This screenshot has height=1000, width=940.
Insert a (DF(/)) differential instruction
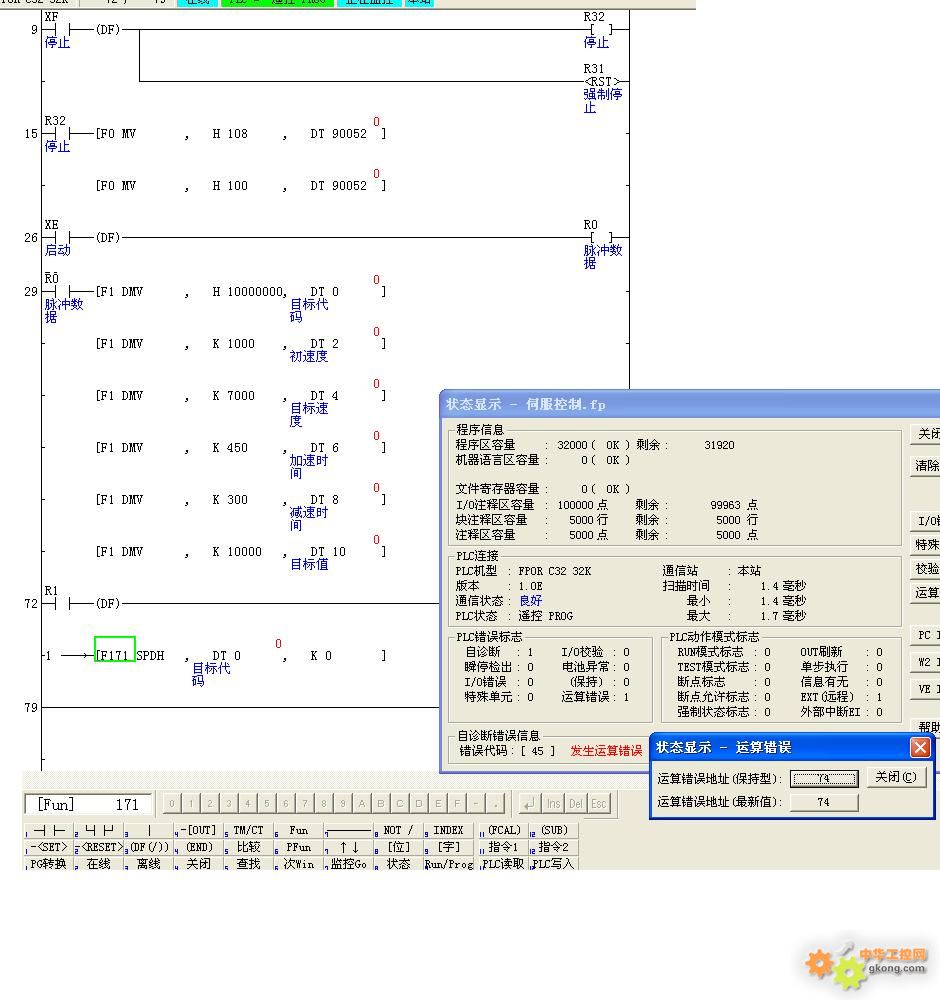(149, 847)
